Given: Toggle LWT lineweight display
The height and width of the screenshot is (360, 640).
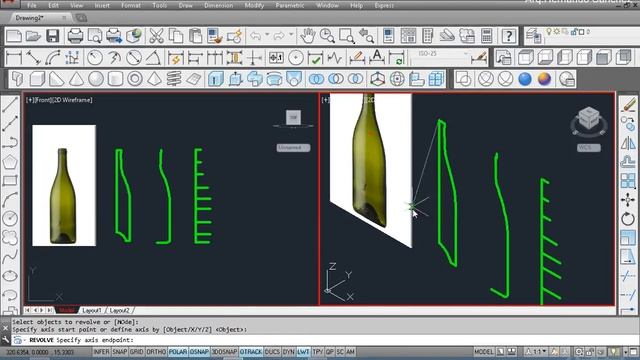Looking at the screenshot, I should 303,352.
